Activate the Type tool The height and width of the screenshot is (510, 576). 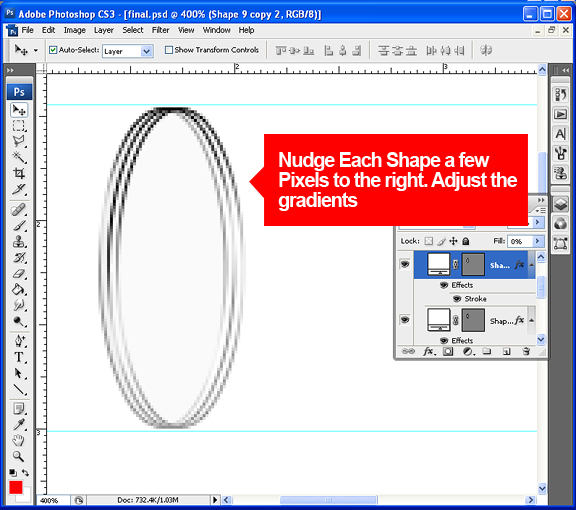coord(19,357)
